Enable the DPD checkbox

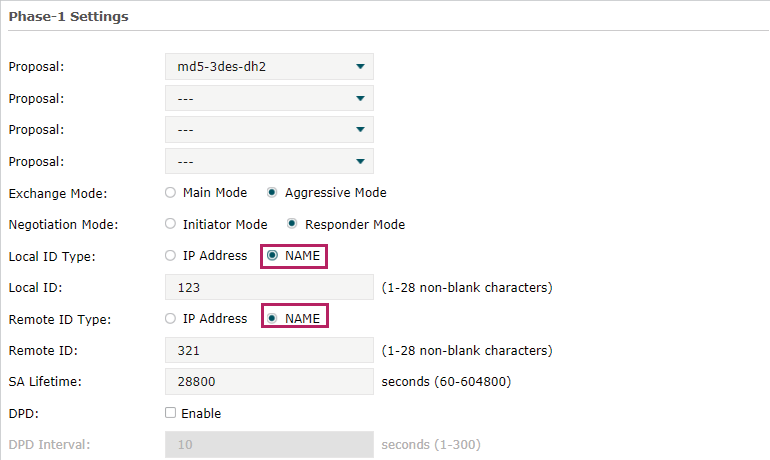click(170, 413)
